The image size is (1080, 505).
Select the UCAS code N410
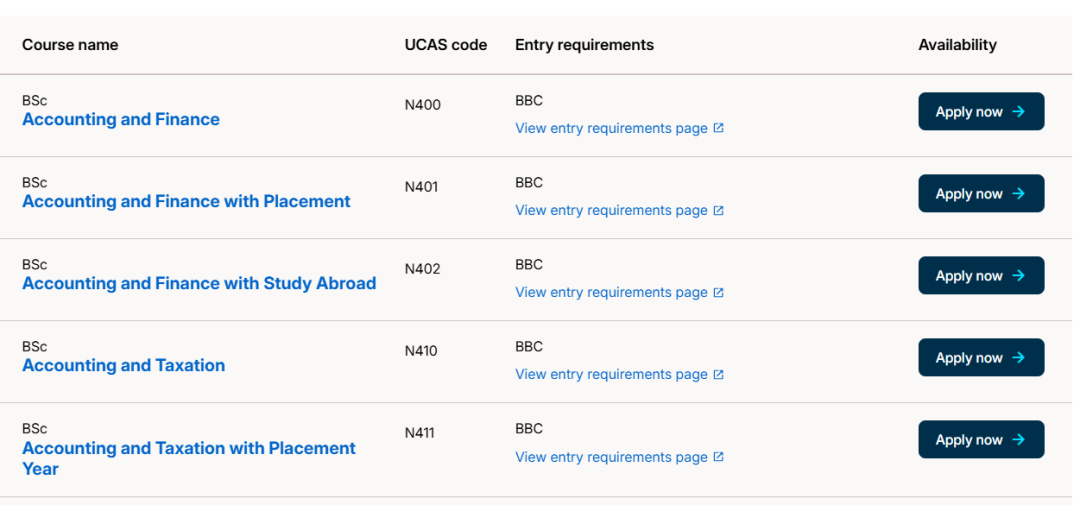(422, 351)
